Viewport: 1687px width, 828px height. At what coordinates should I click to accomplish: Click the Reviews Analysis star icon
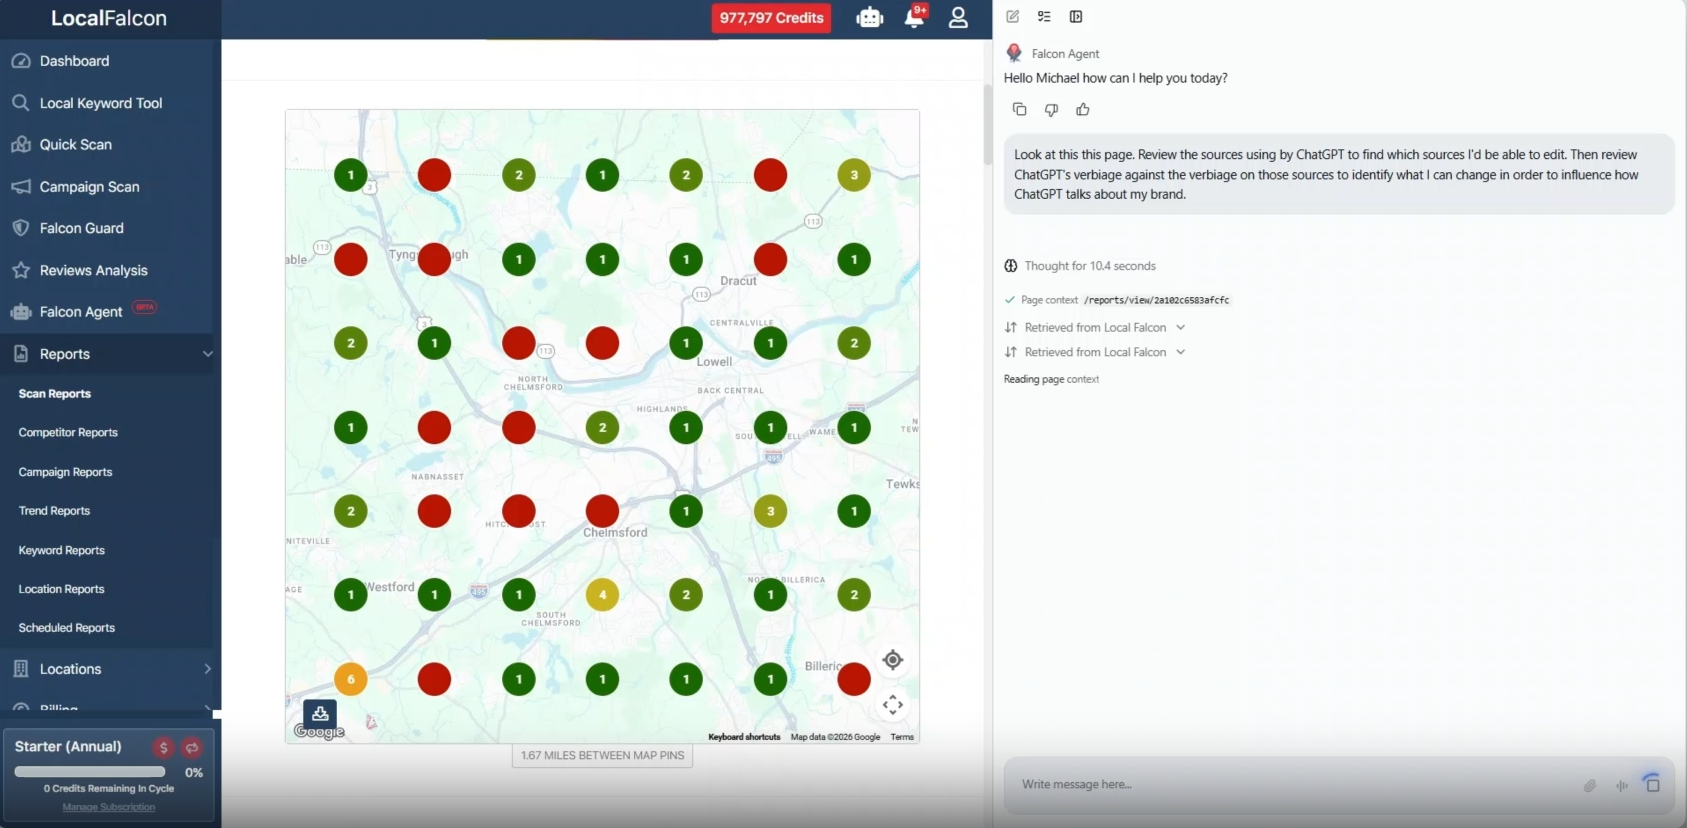pos(21,270)
